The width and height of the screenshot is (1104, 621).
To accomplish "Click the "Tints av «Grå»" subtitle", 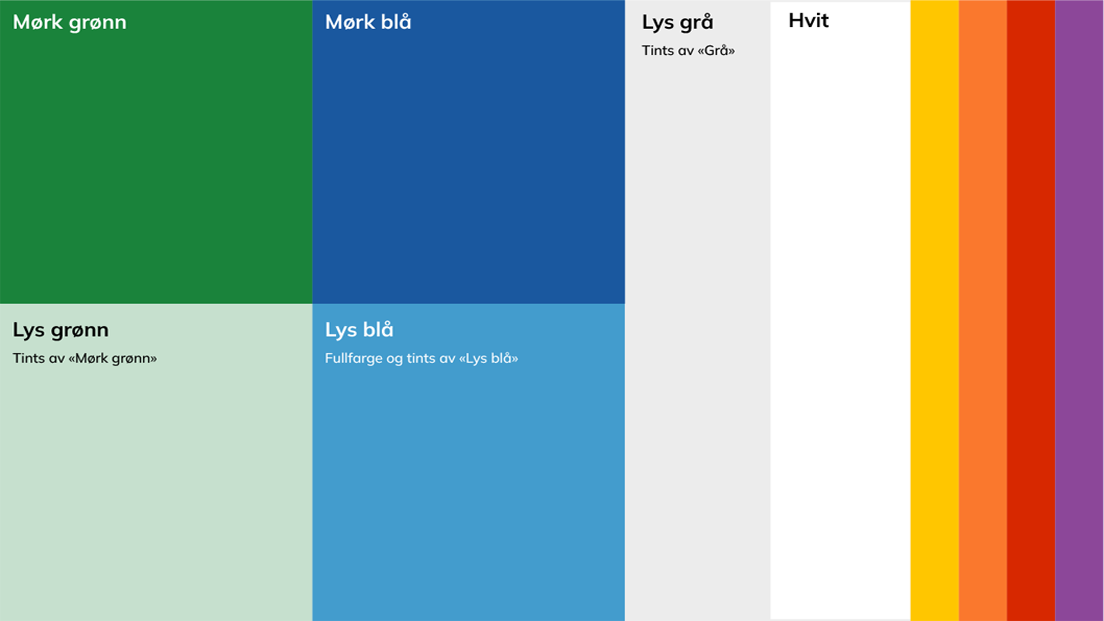I will point(688,50).
